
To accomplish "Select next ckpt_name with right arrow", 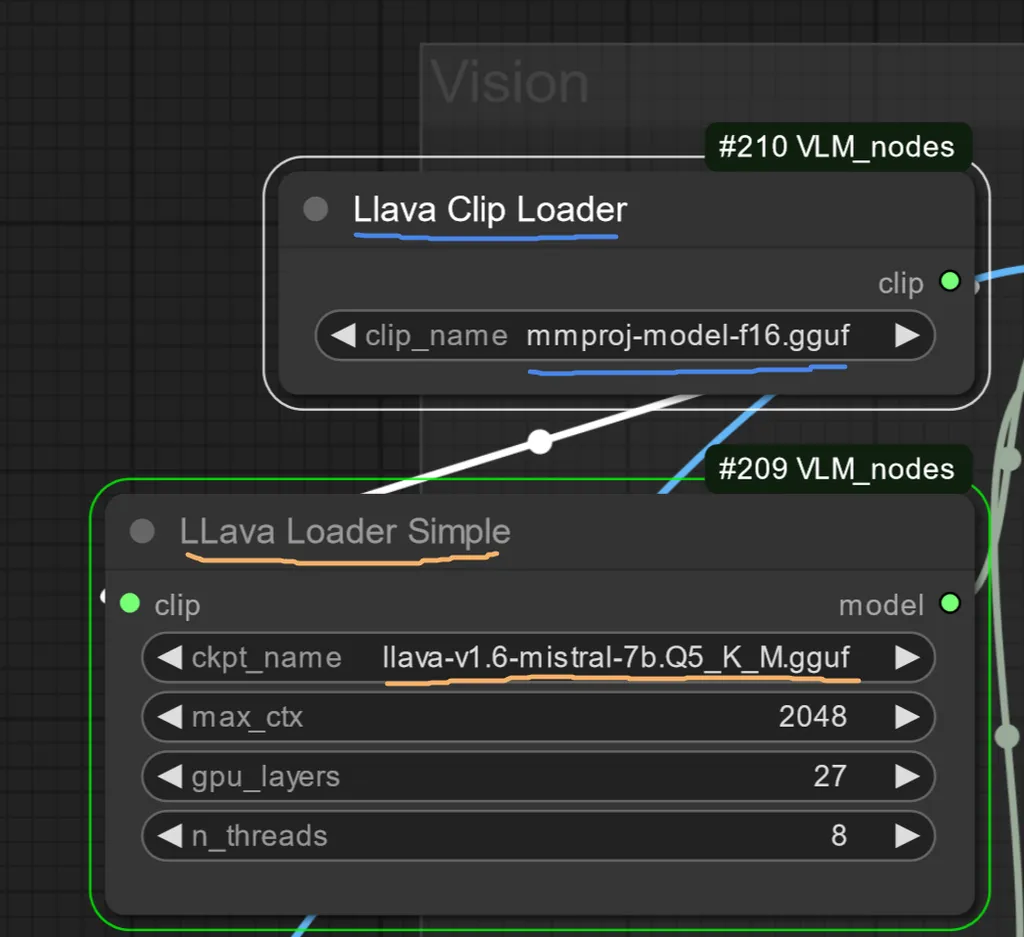I will pos(907,658).
